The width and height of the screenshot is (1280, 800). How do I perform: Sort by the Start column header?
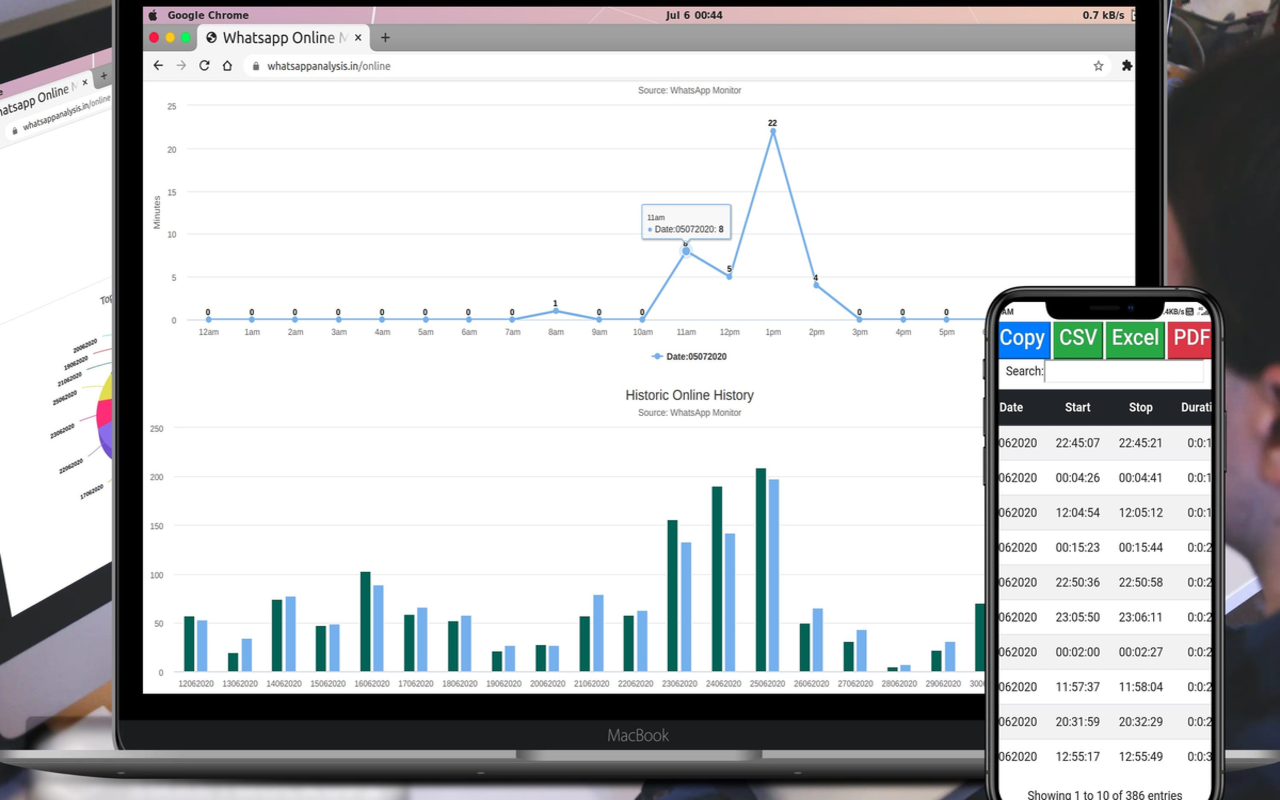tap(1078, 407)
